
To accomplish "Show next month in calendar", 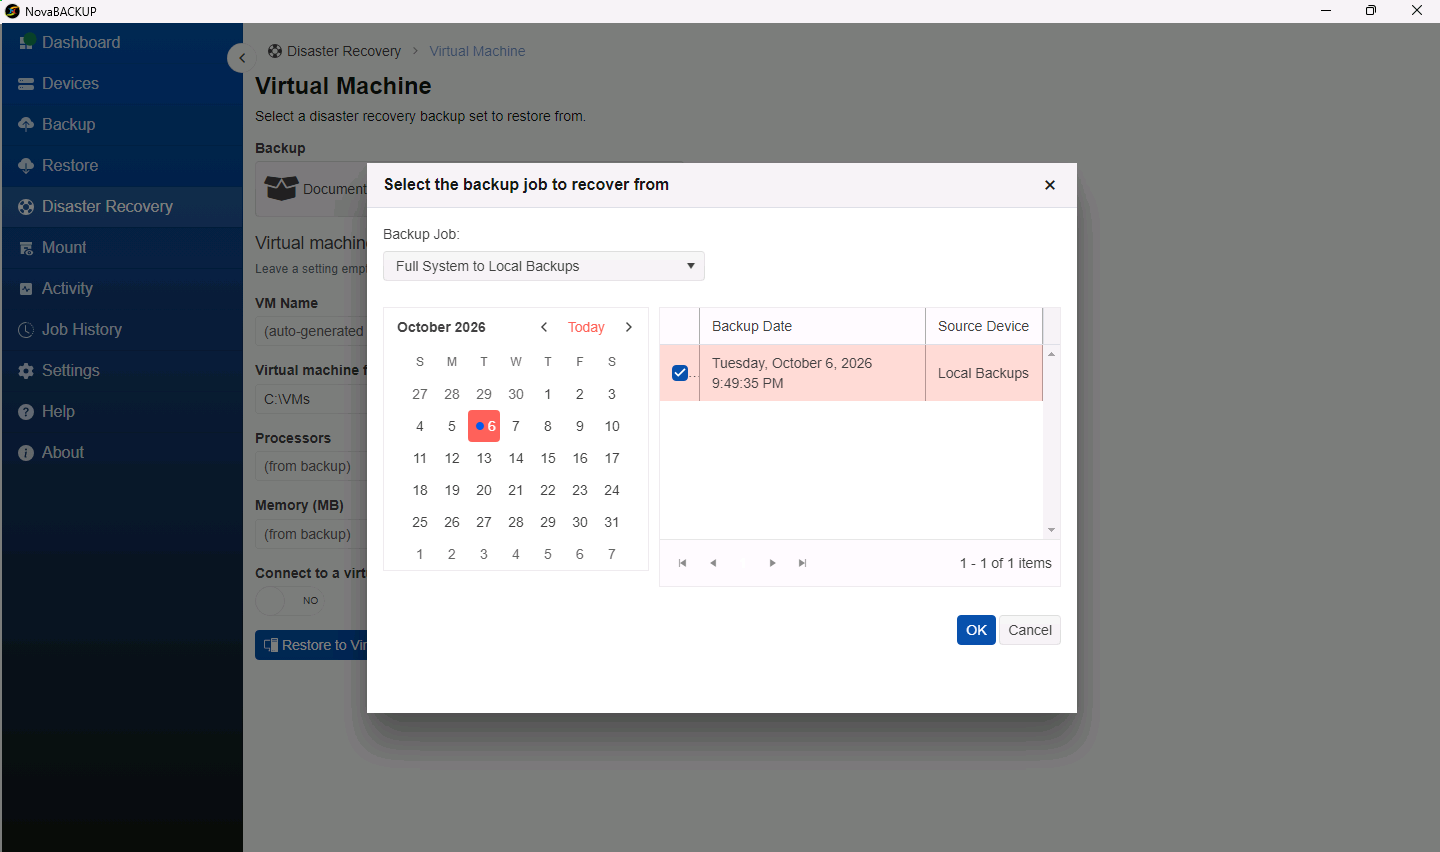I will coord(629,327).
